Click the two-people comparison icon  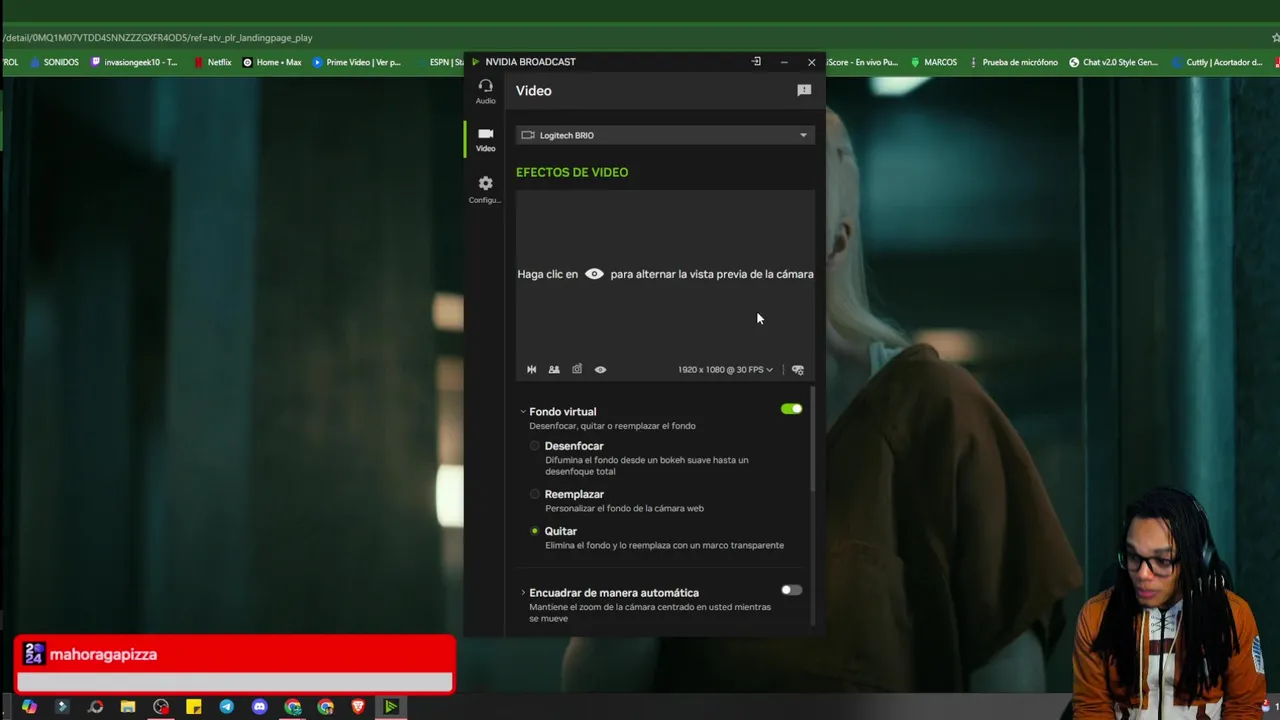click(x=554, y=370)
